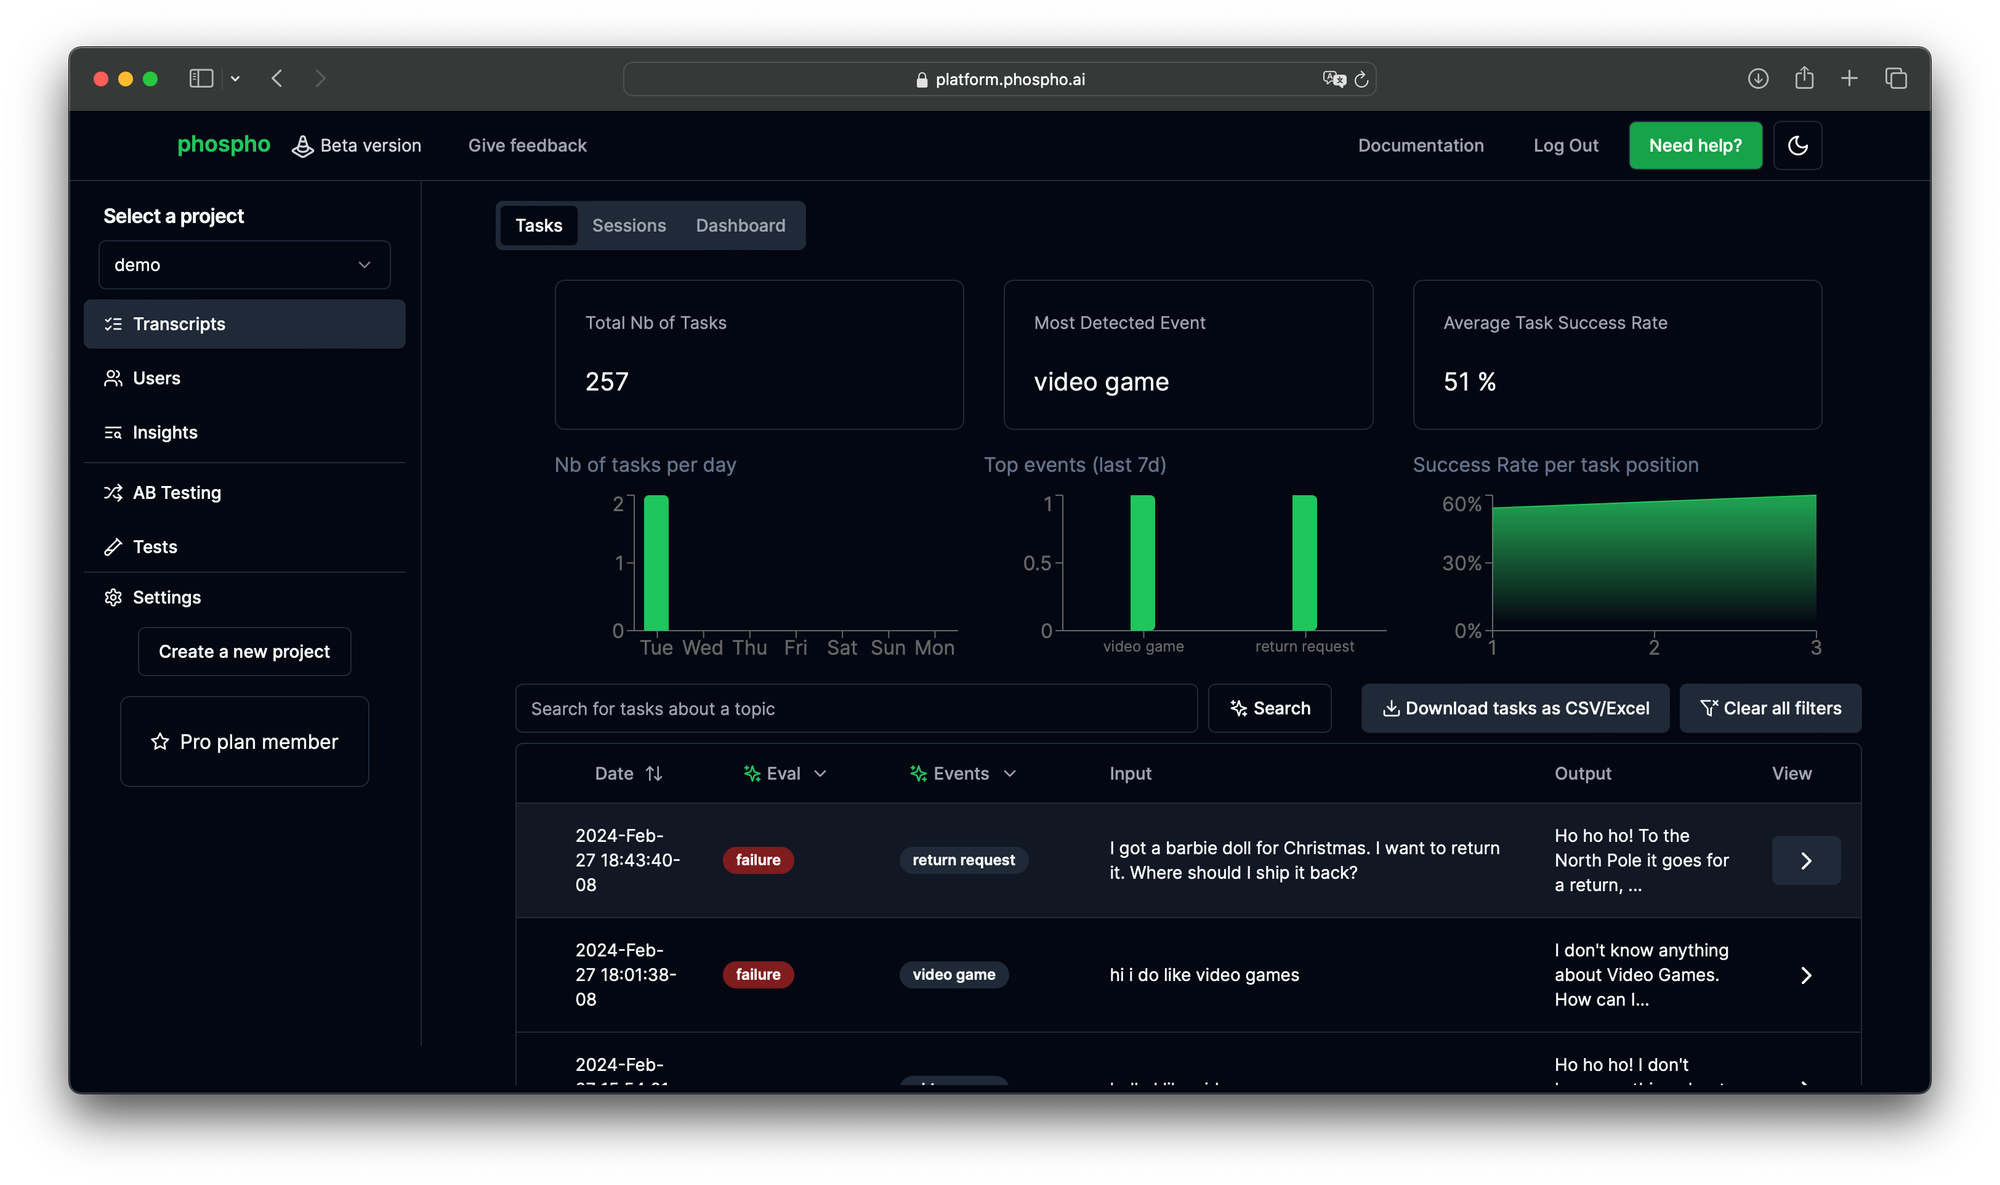The width and height of the screenshot is (2000, 1185).
Task: Click the video game bar in Top events chart
Action: pyautogui.click(x=1142, y=562)
